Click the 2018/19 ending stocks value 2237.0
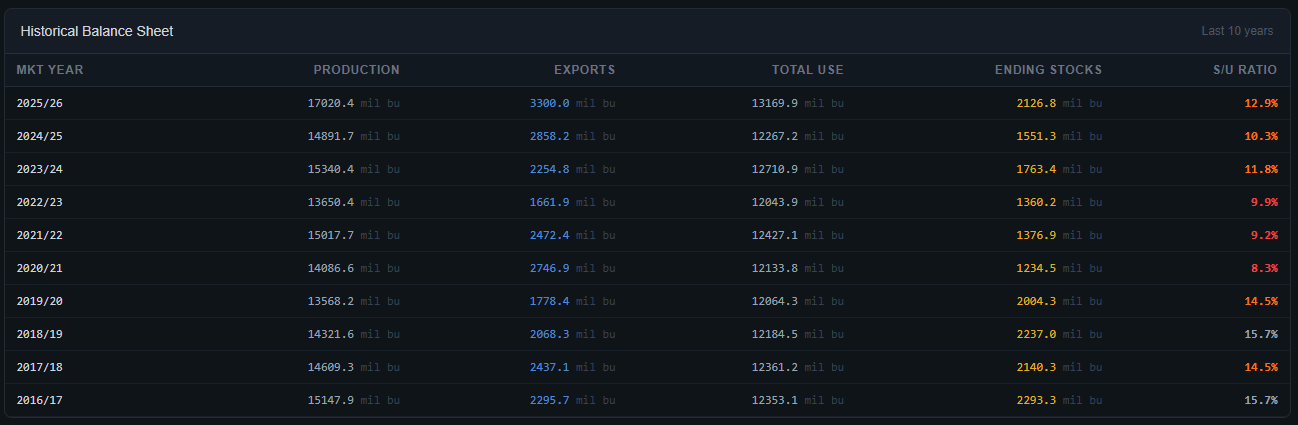This screenshot has width=1298, height=425. pos(1036,334)
